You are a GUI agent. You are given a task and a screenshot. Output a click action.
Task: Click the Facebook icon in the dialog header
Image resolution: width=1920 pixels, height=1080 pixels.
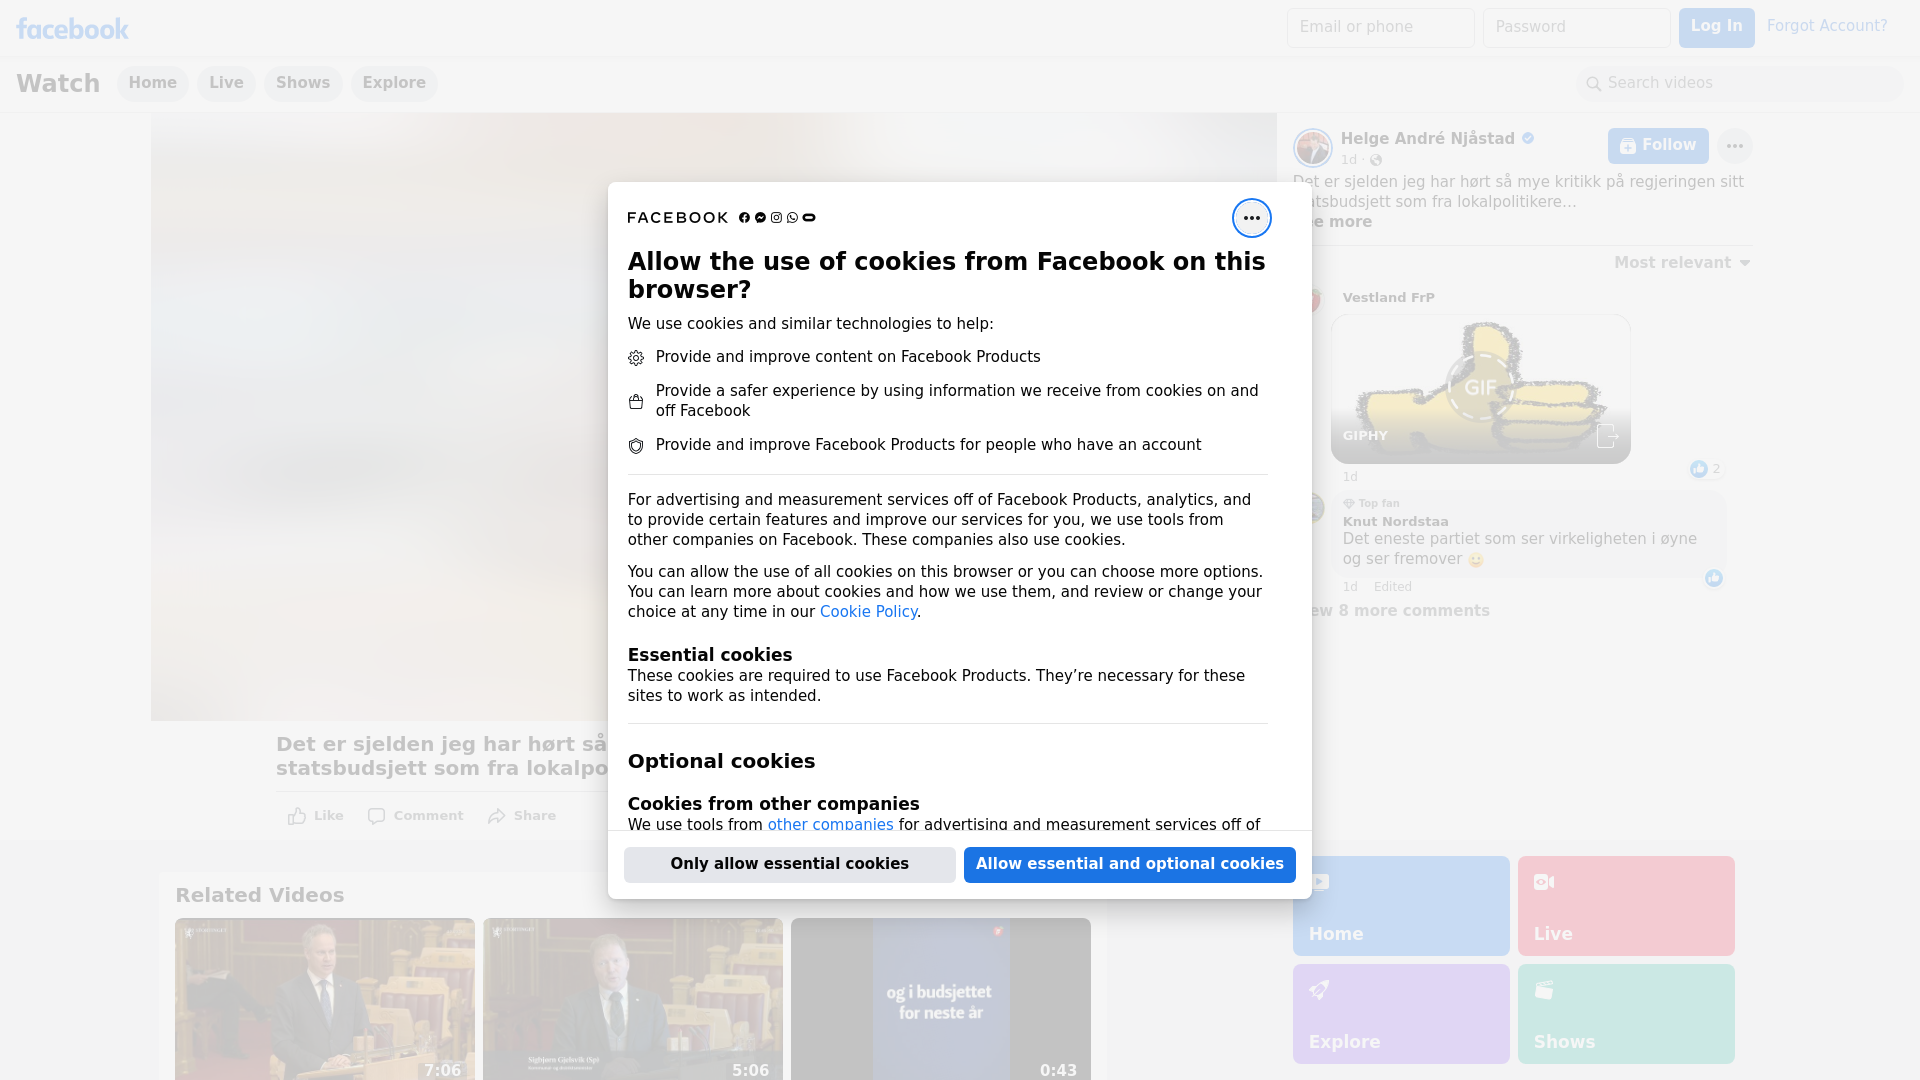(744, 218)
